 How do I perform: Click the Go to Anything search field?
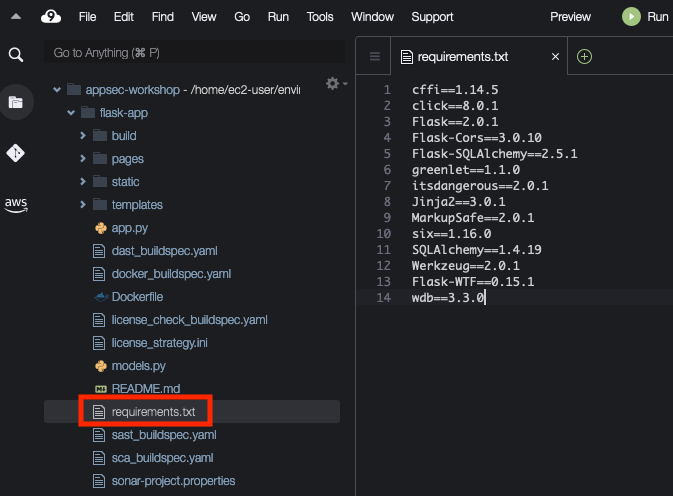pos(194,53)
